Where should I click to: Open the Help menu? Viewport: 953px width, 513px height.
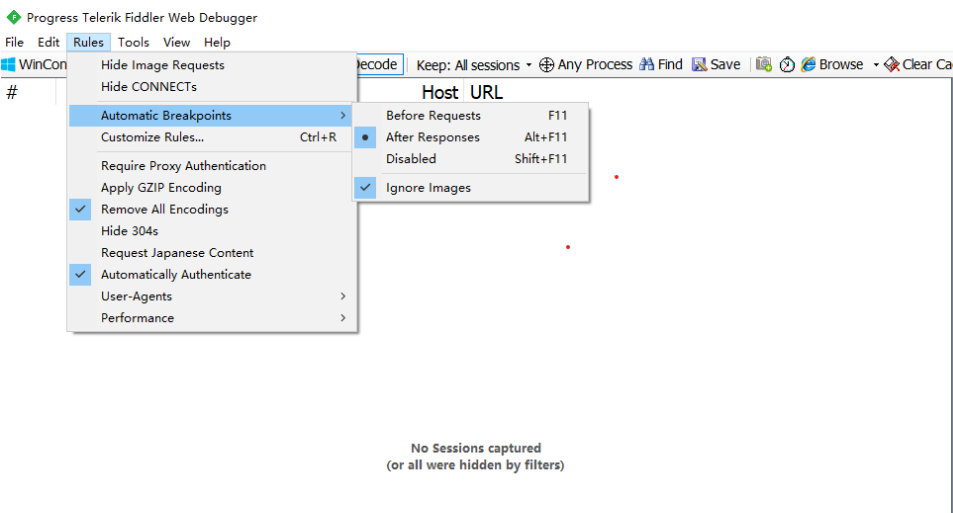[217, 42]
